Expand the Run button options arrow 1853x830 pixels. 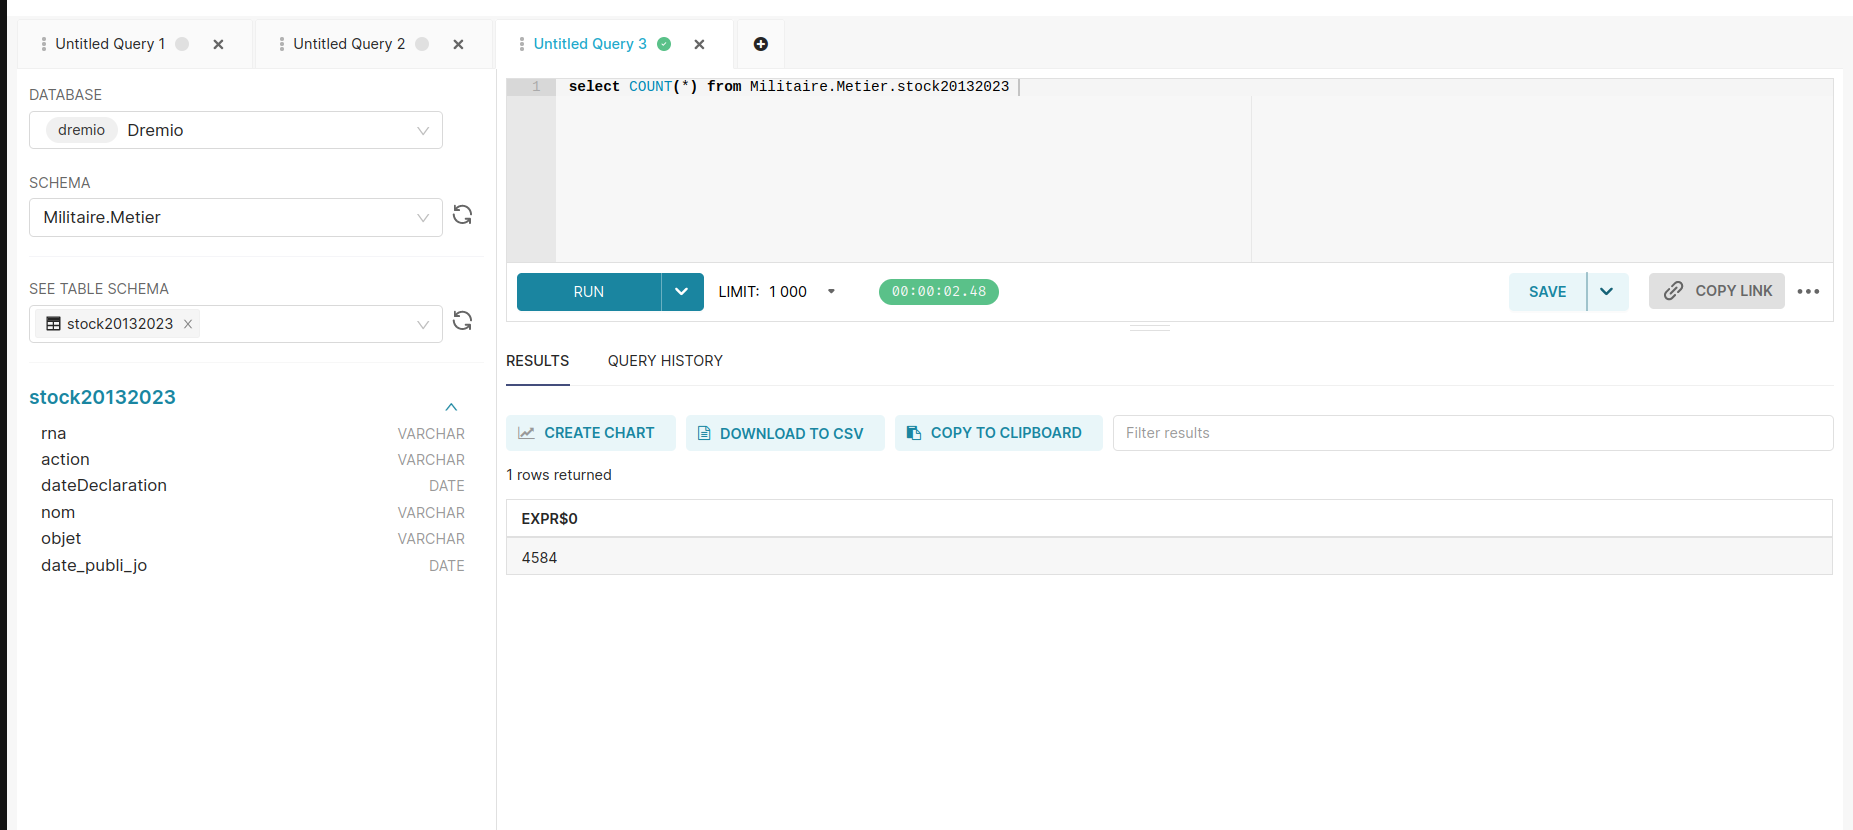coord(682,292)
